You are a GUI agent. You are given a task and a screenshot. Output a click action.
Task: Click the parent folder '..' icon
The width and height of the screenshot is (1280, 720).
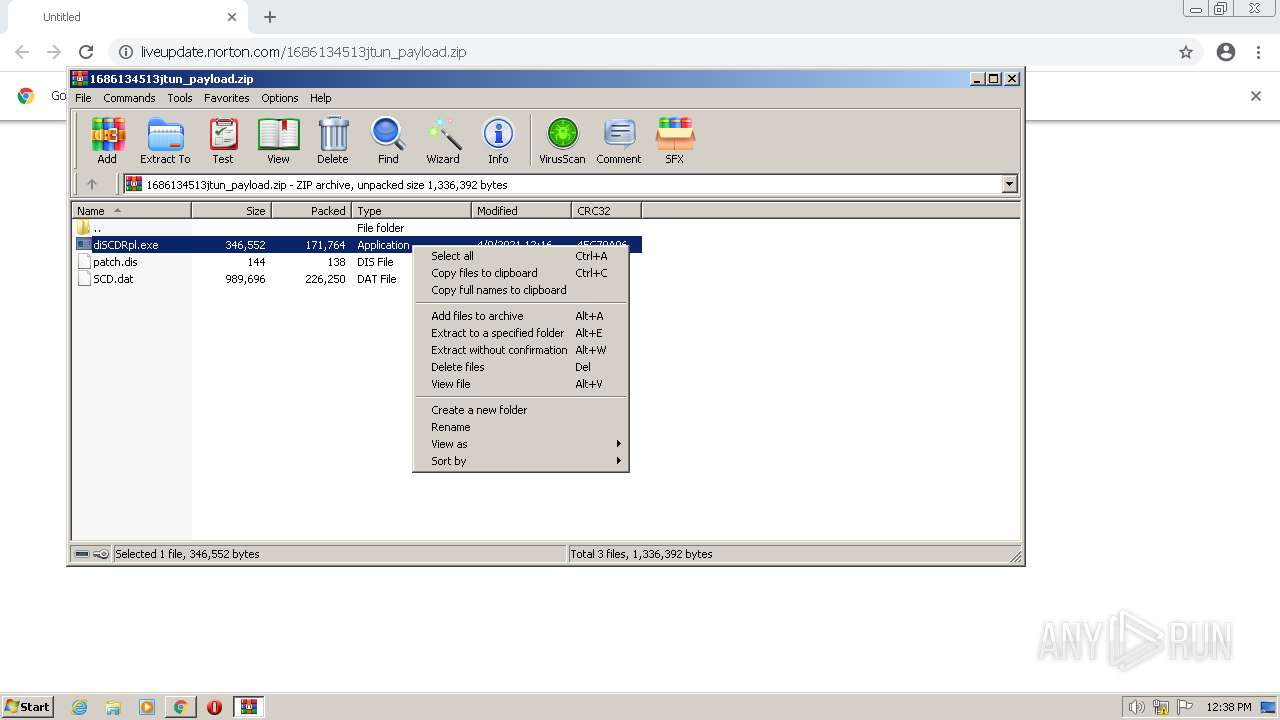click(x=84, y=228)
